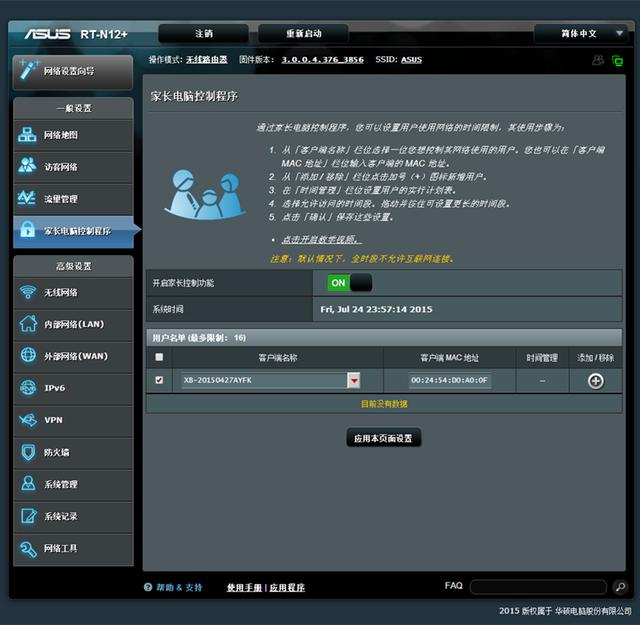Image resolution: width=640 pixels, height=625 pixels.
Task: Open the 点击开启教学视频 tutorial link
Action: (321, 239)
